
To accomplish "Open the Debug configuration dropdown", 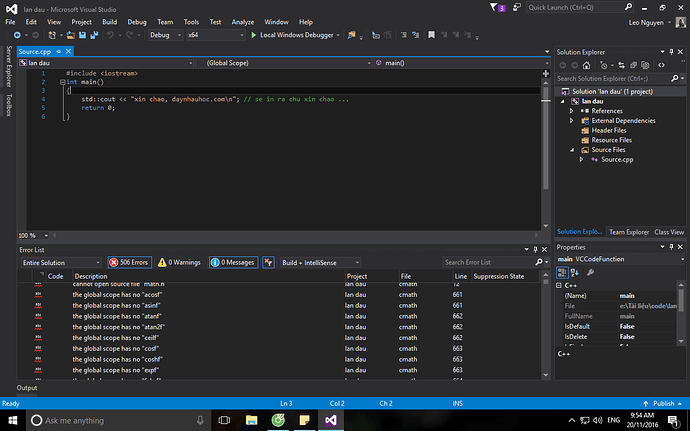I will pos(164,35).
